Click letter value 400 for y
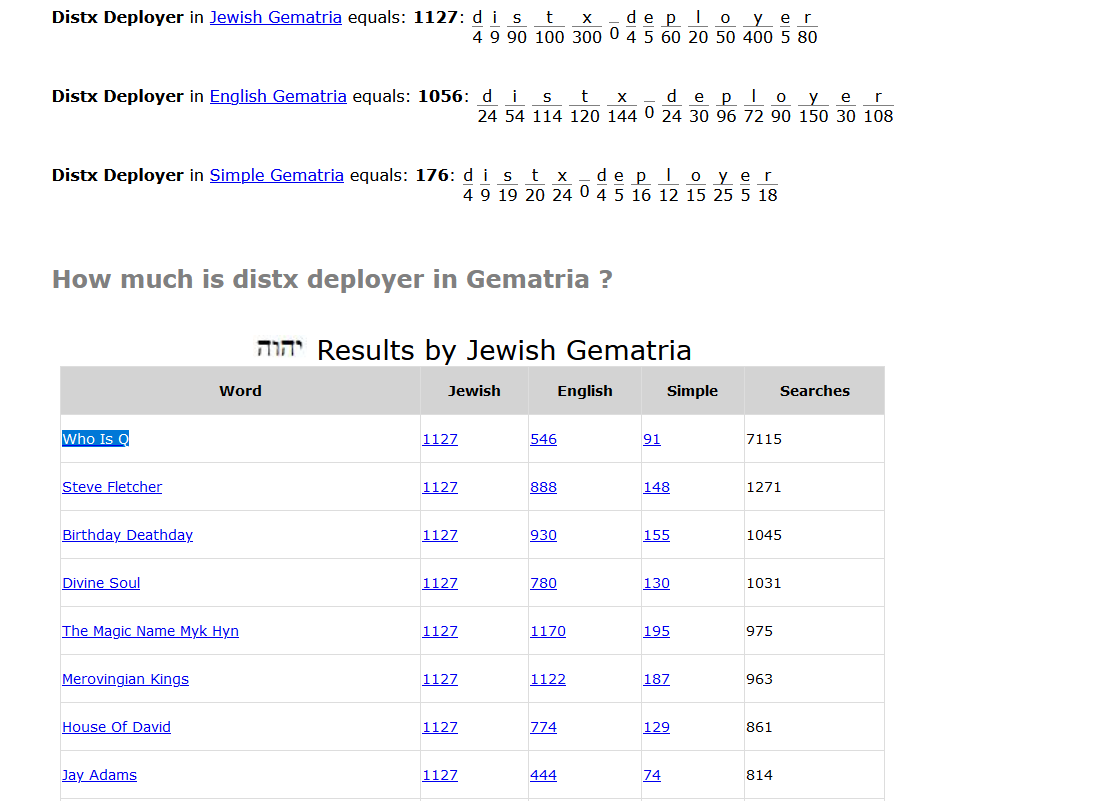This screenshot has width=1100, height=801. coord(758,37)
